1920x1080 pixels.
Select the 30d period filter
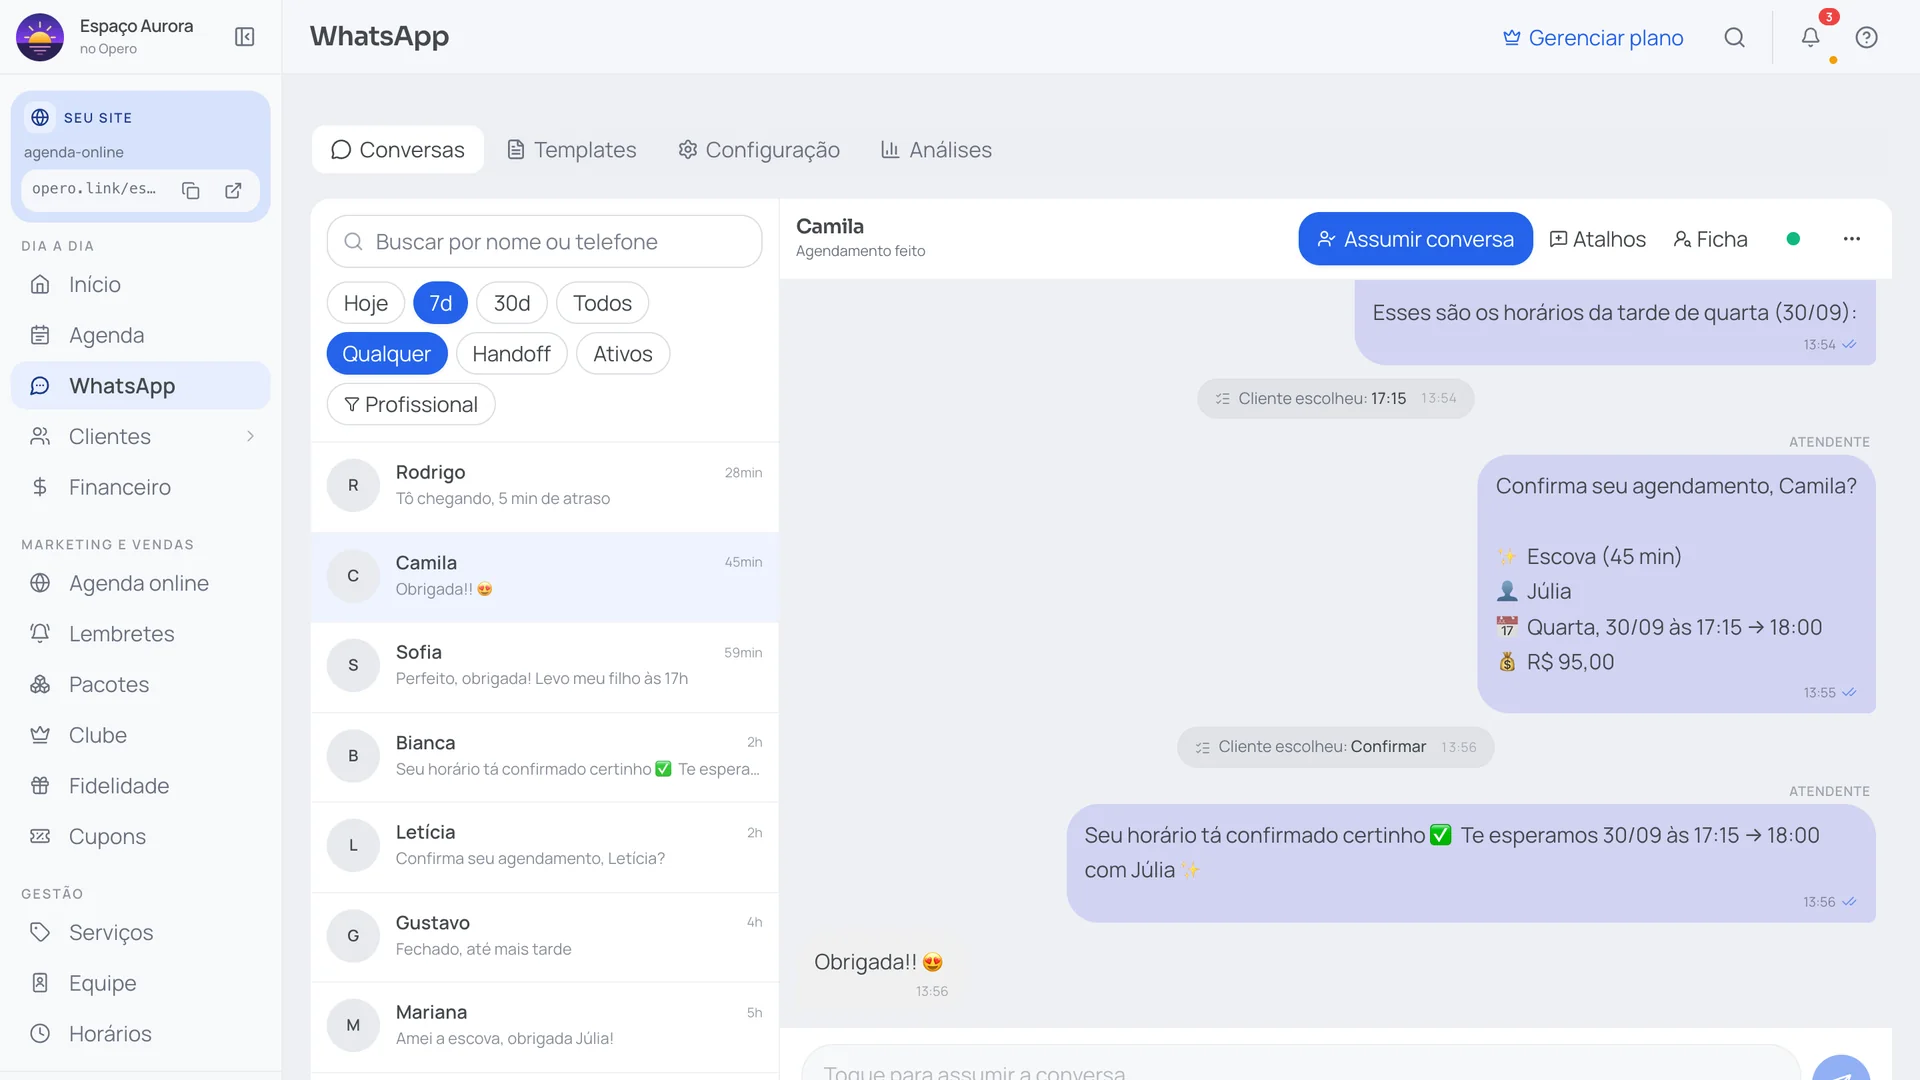(x=512, y=303)
